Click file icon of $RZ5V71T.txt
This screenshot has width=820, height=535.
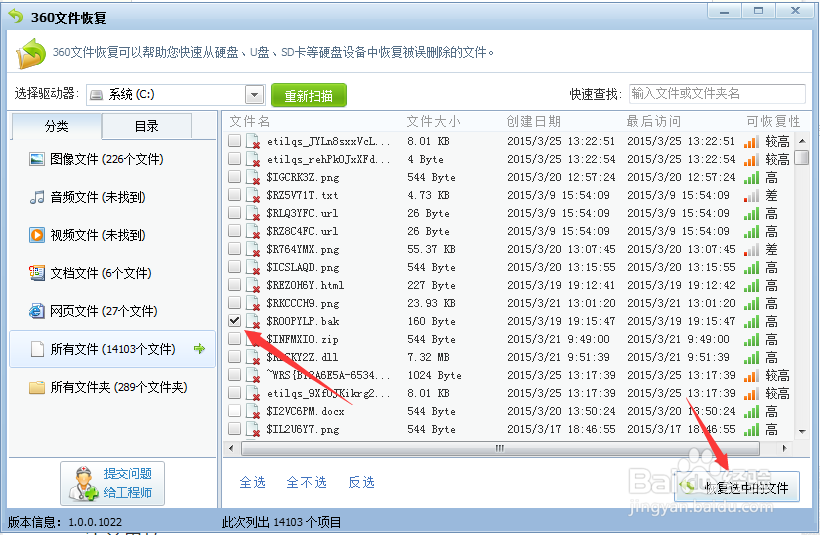pyautogui.click(x=253, y=196)
